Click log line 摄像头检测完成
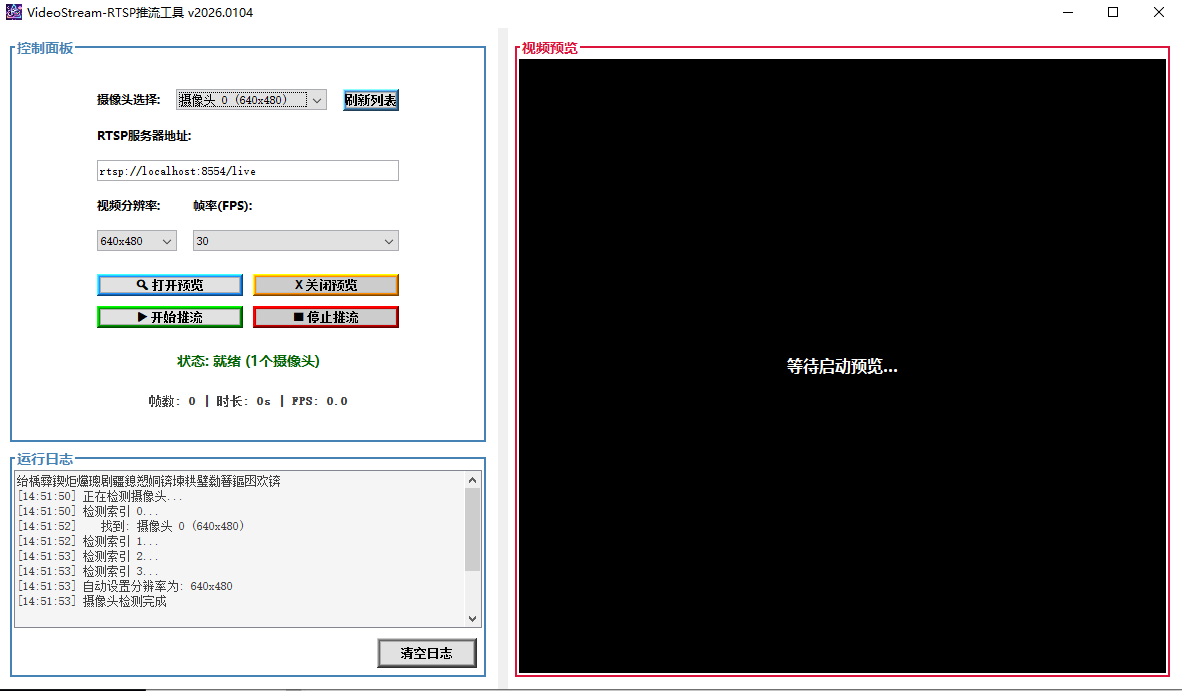This screenshot has height=691, width=1182. (92, 601)
